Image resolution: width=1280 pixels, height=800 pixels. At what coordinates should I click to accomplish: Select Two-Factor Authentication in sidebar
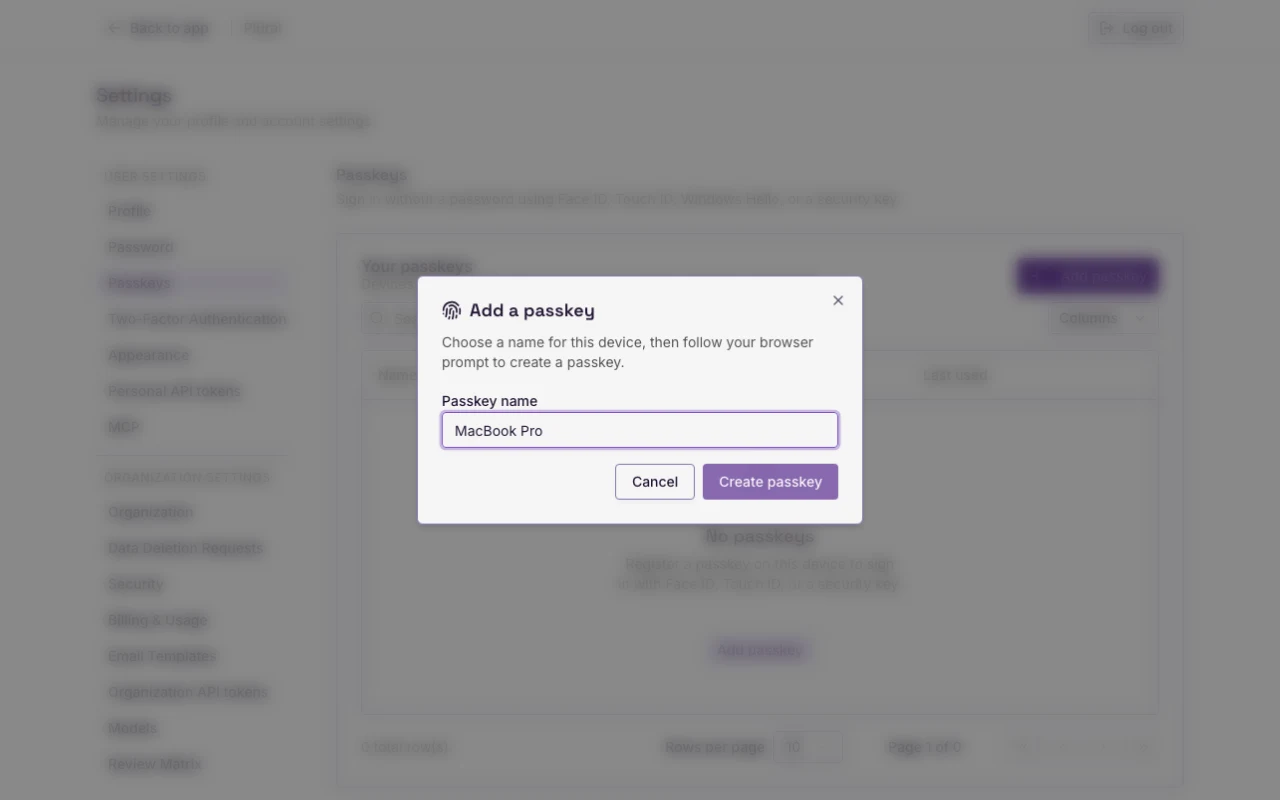tap(197, 319)
